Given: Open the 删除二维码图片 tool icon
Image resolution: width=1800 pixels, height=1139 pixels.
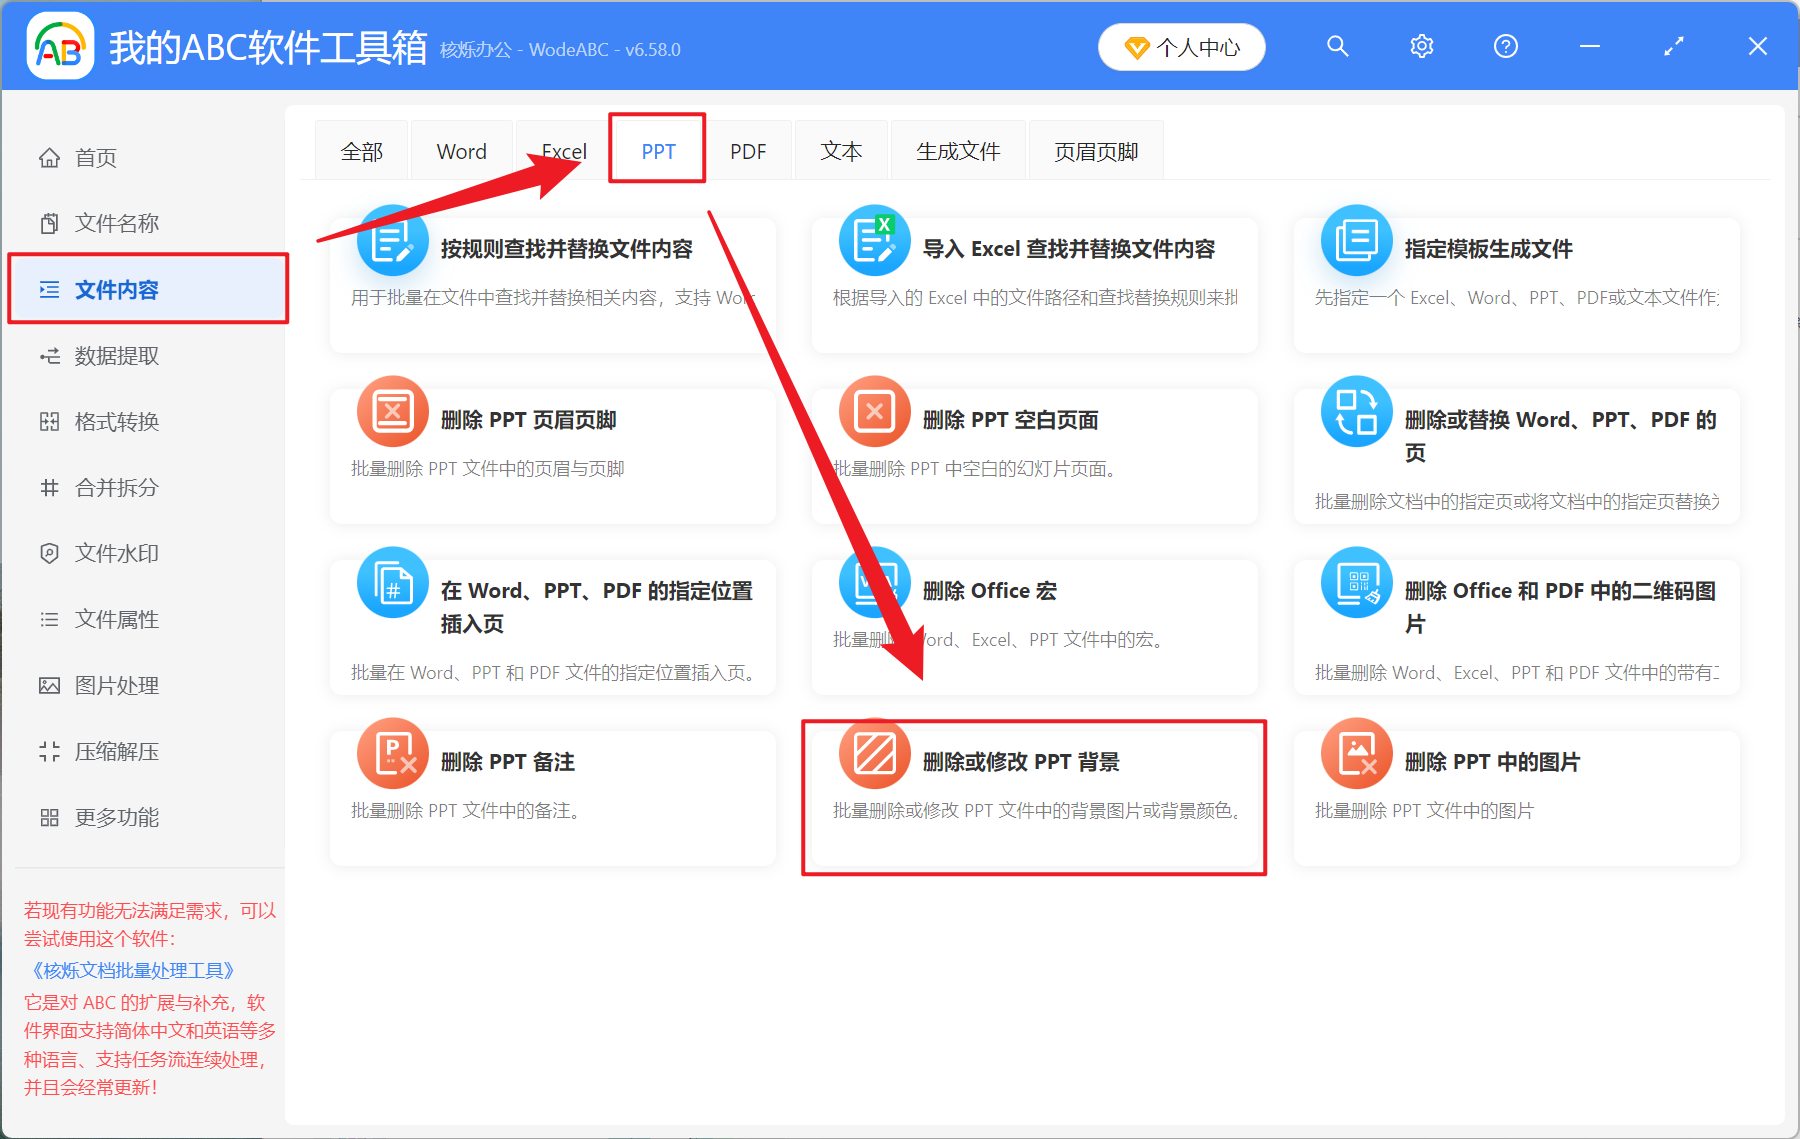Looking at the screenshot, I should click(1355, 582).
